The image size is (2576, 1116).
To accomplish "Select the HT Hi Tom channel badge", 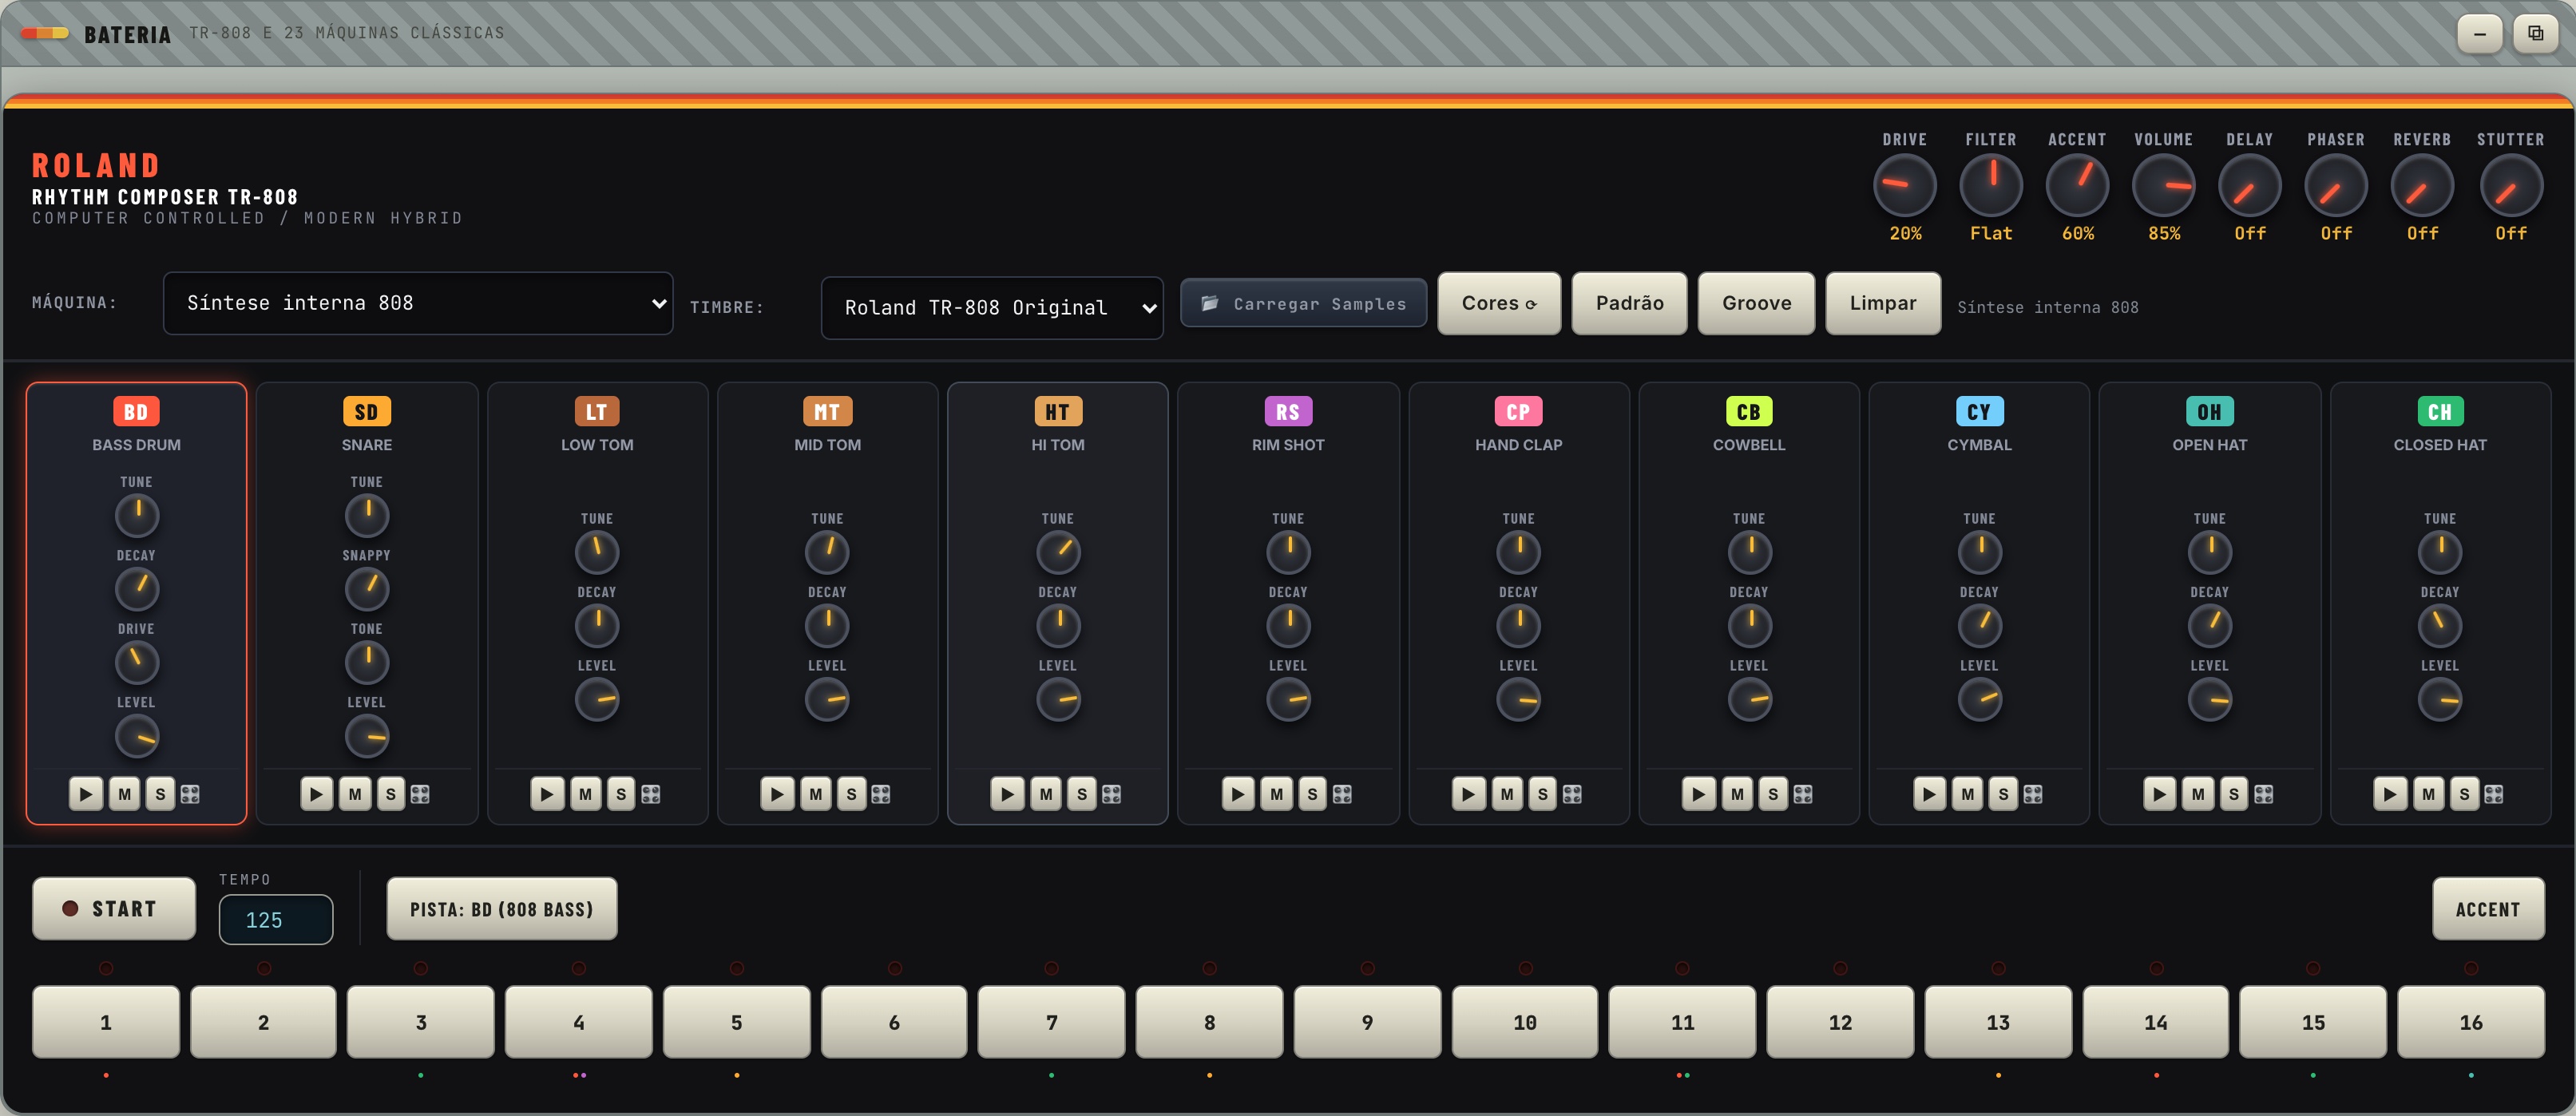I will pyautogui.click(x=1057, y=411).
